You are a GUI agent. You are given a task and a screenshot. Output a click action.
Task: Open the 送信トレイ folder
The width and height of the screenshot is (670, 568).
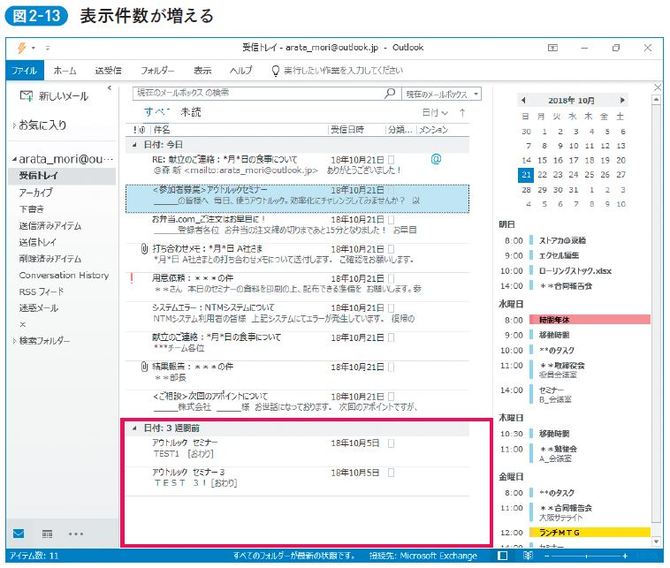[x=38, y=242]
